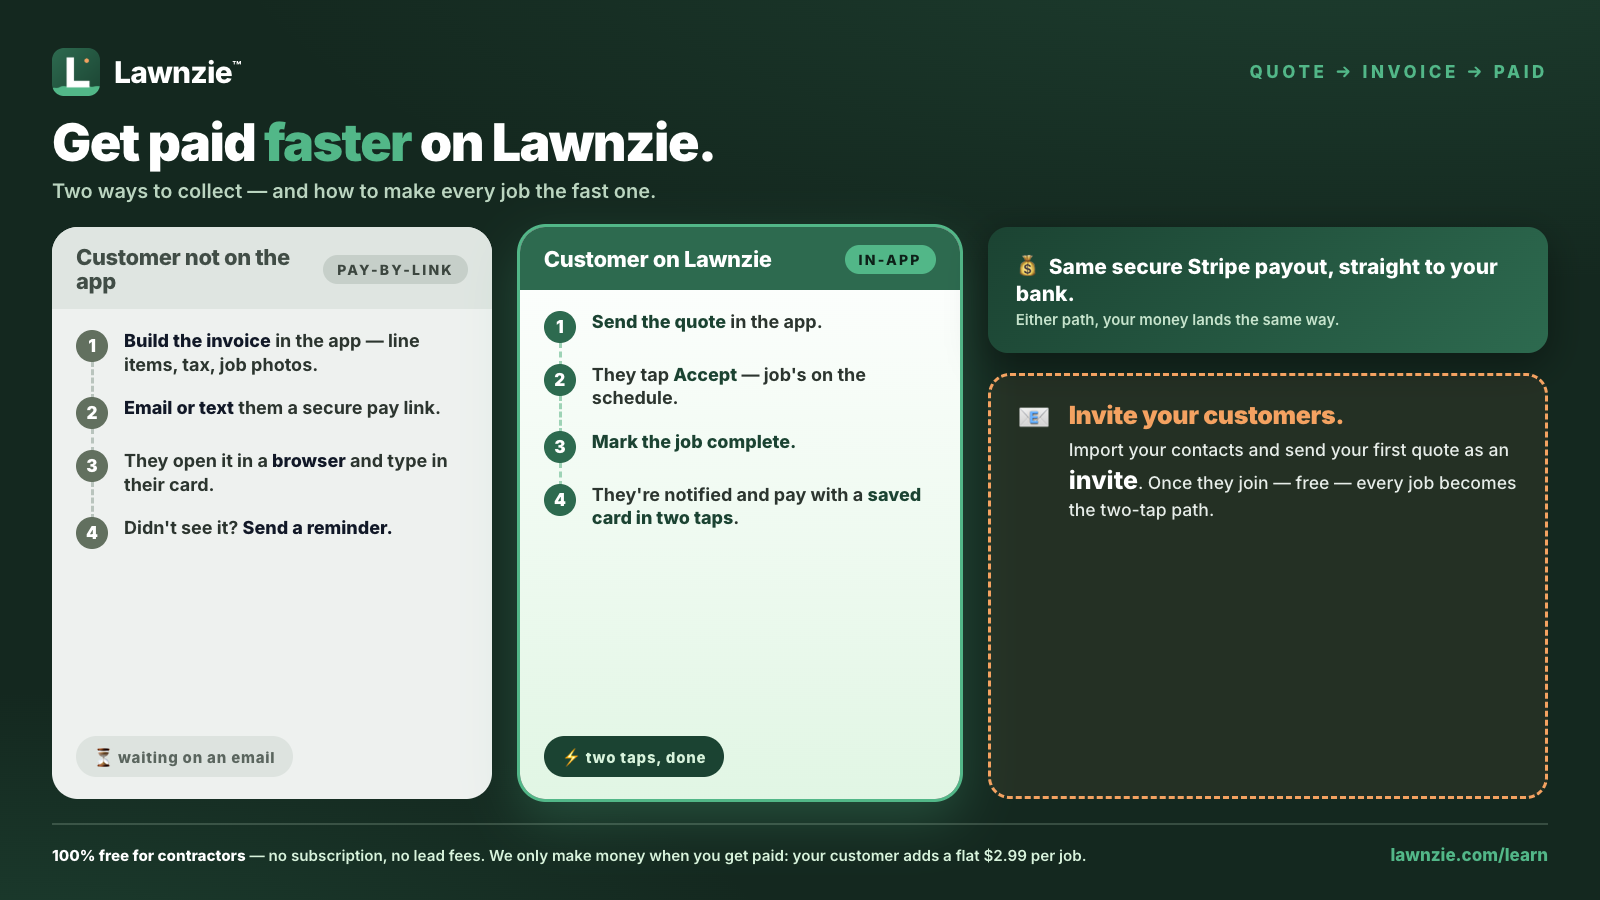1600x900 pixels.
Task: Click Build the invoice in the app text
Action: [x=272, y=353]
